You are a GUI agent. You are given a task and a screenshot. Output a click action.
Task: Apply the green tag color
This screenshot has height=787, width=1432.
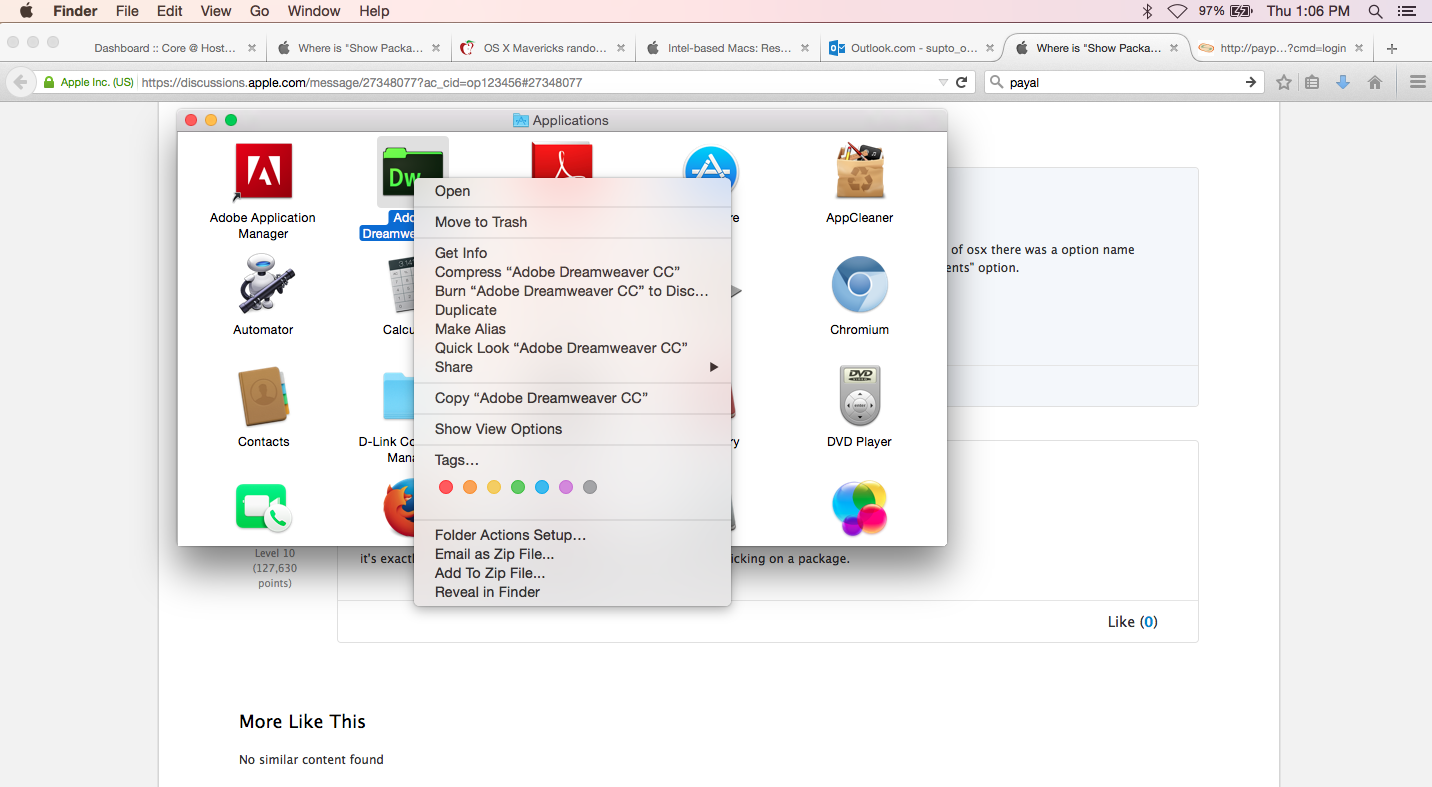[518, 487]
